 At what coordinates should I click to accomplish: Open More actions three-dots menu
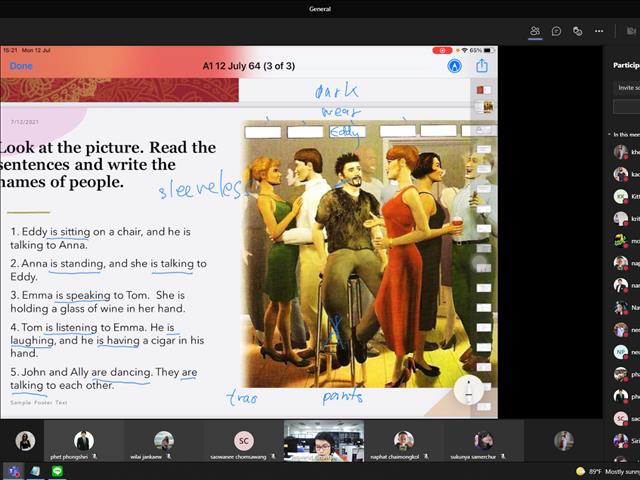(599, 31)
